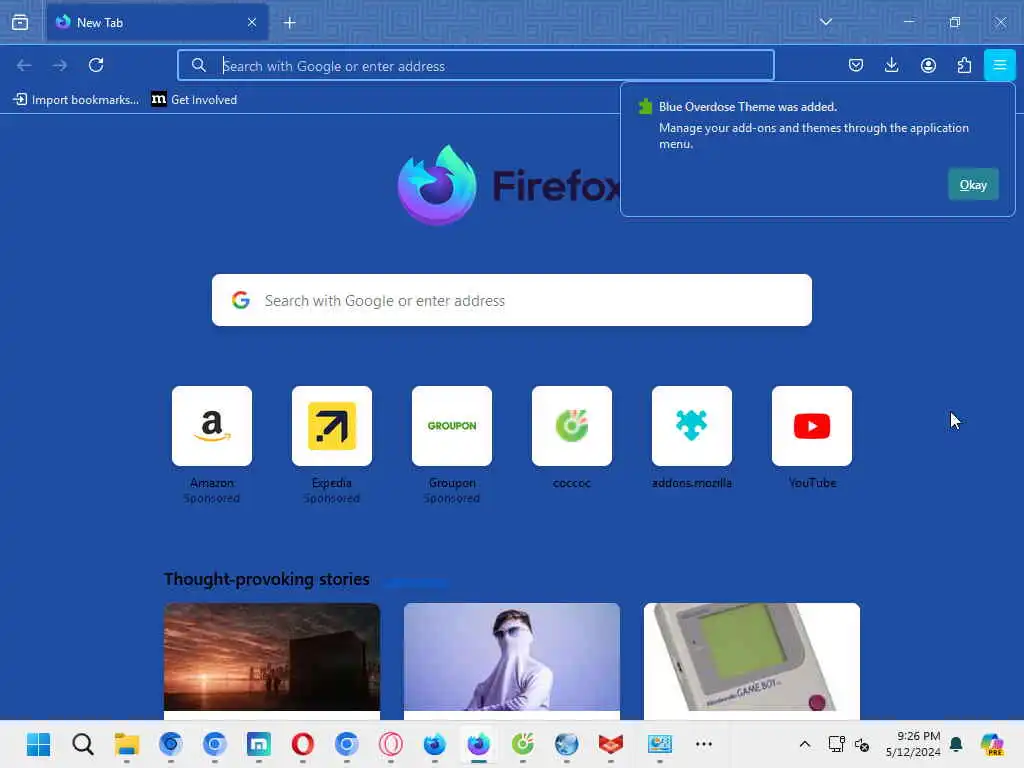This screenshot has width=1024, height=768.
Task: Open File Explorer from the taskbar
Action: pos(127,744)
